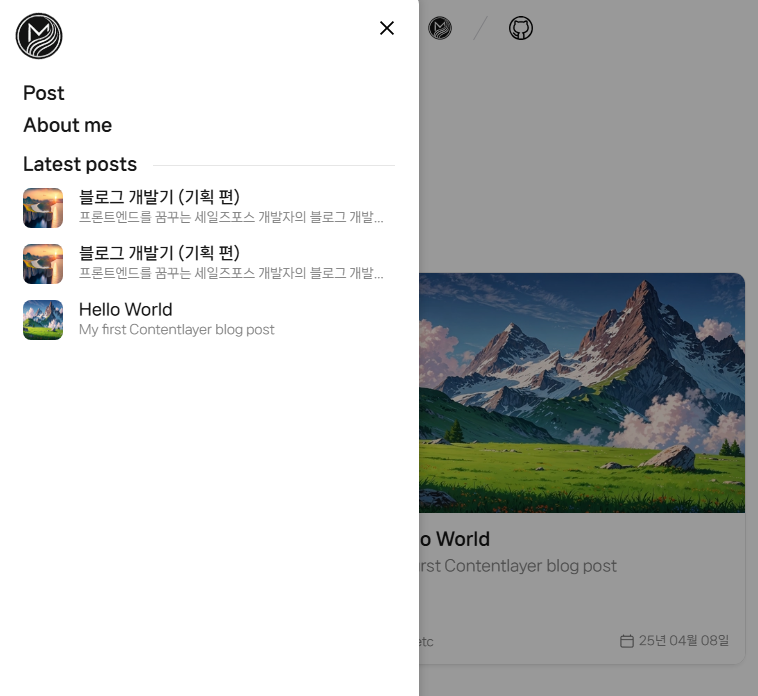
Task: Open the large mountain landscape card image
Action: pos(582,393)
